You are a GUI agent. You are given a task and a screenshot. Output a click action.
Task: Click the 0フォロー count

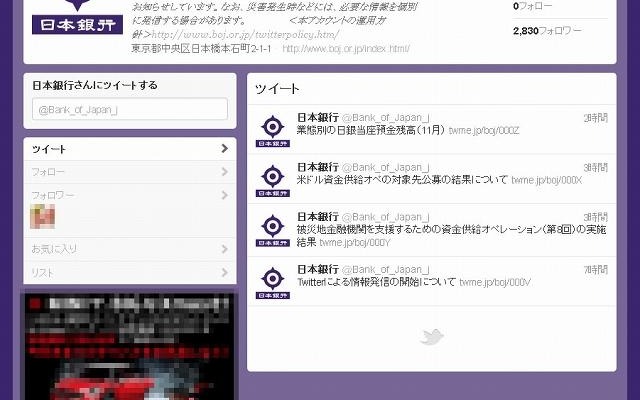(x=533, y=6)
